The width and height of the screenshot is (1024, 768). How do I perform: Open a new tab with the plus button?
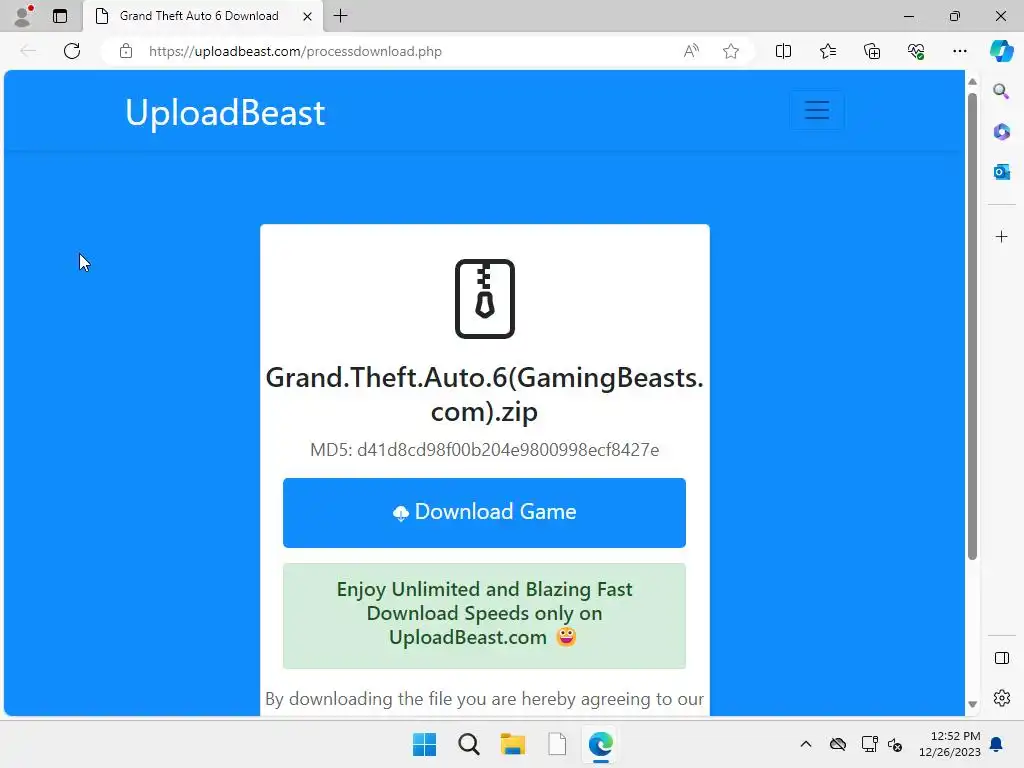[x=340, y=16]
